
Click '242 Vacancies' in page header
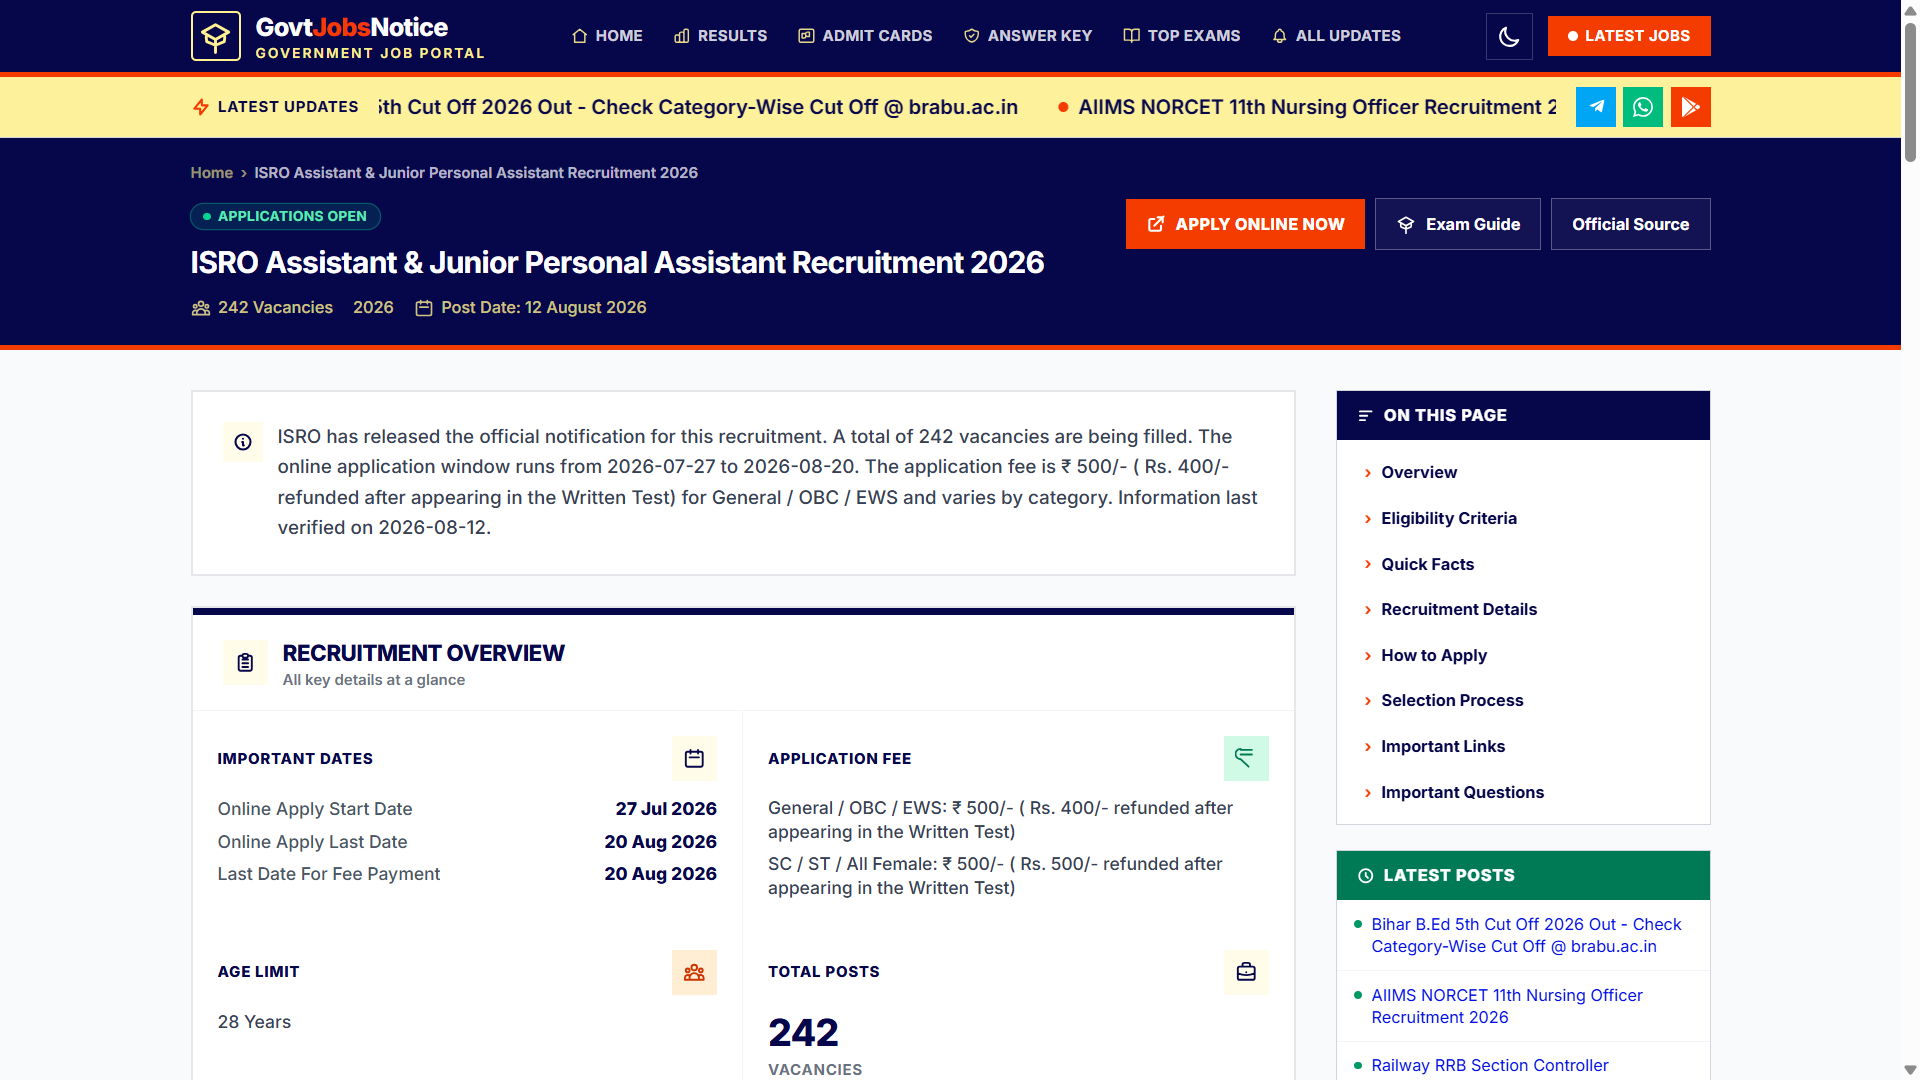[x=275, y=308]
